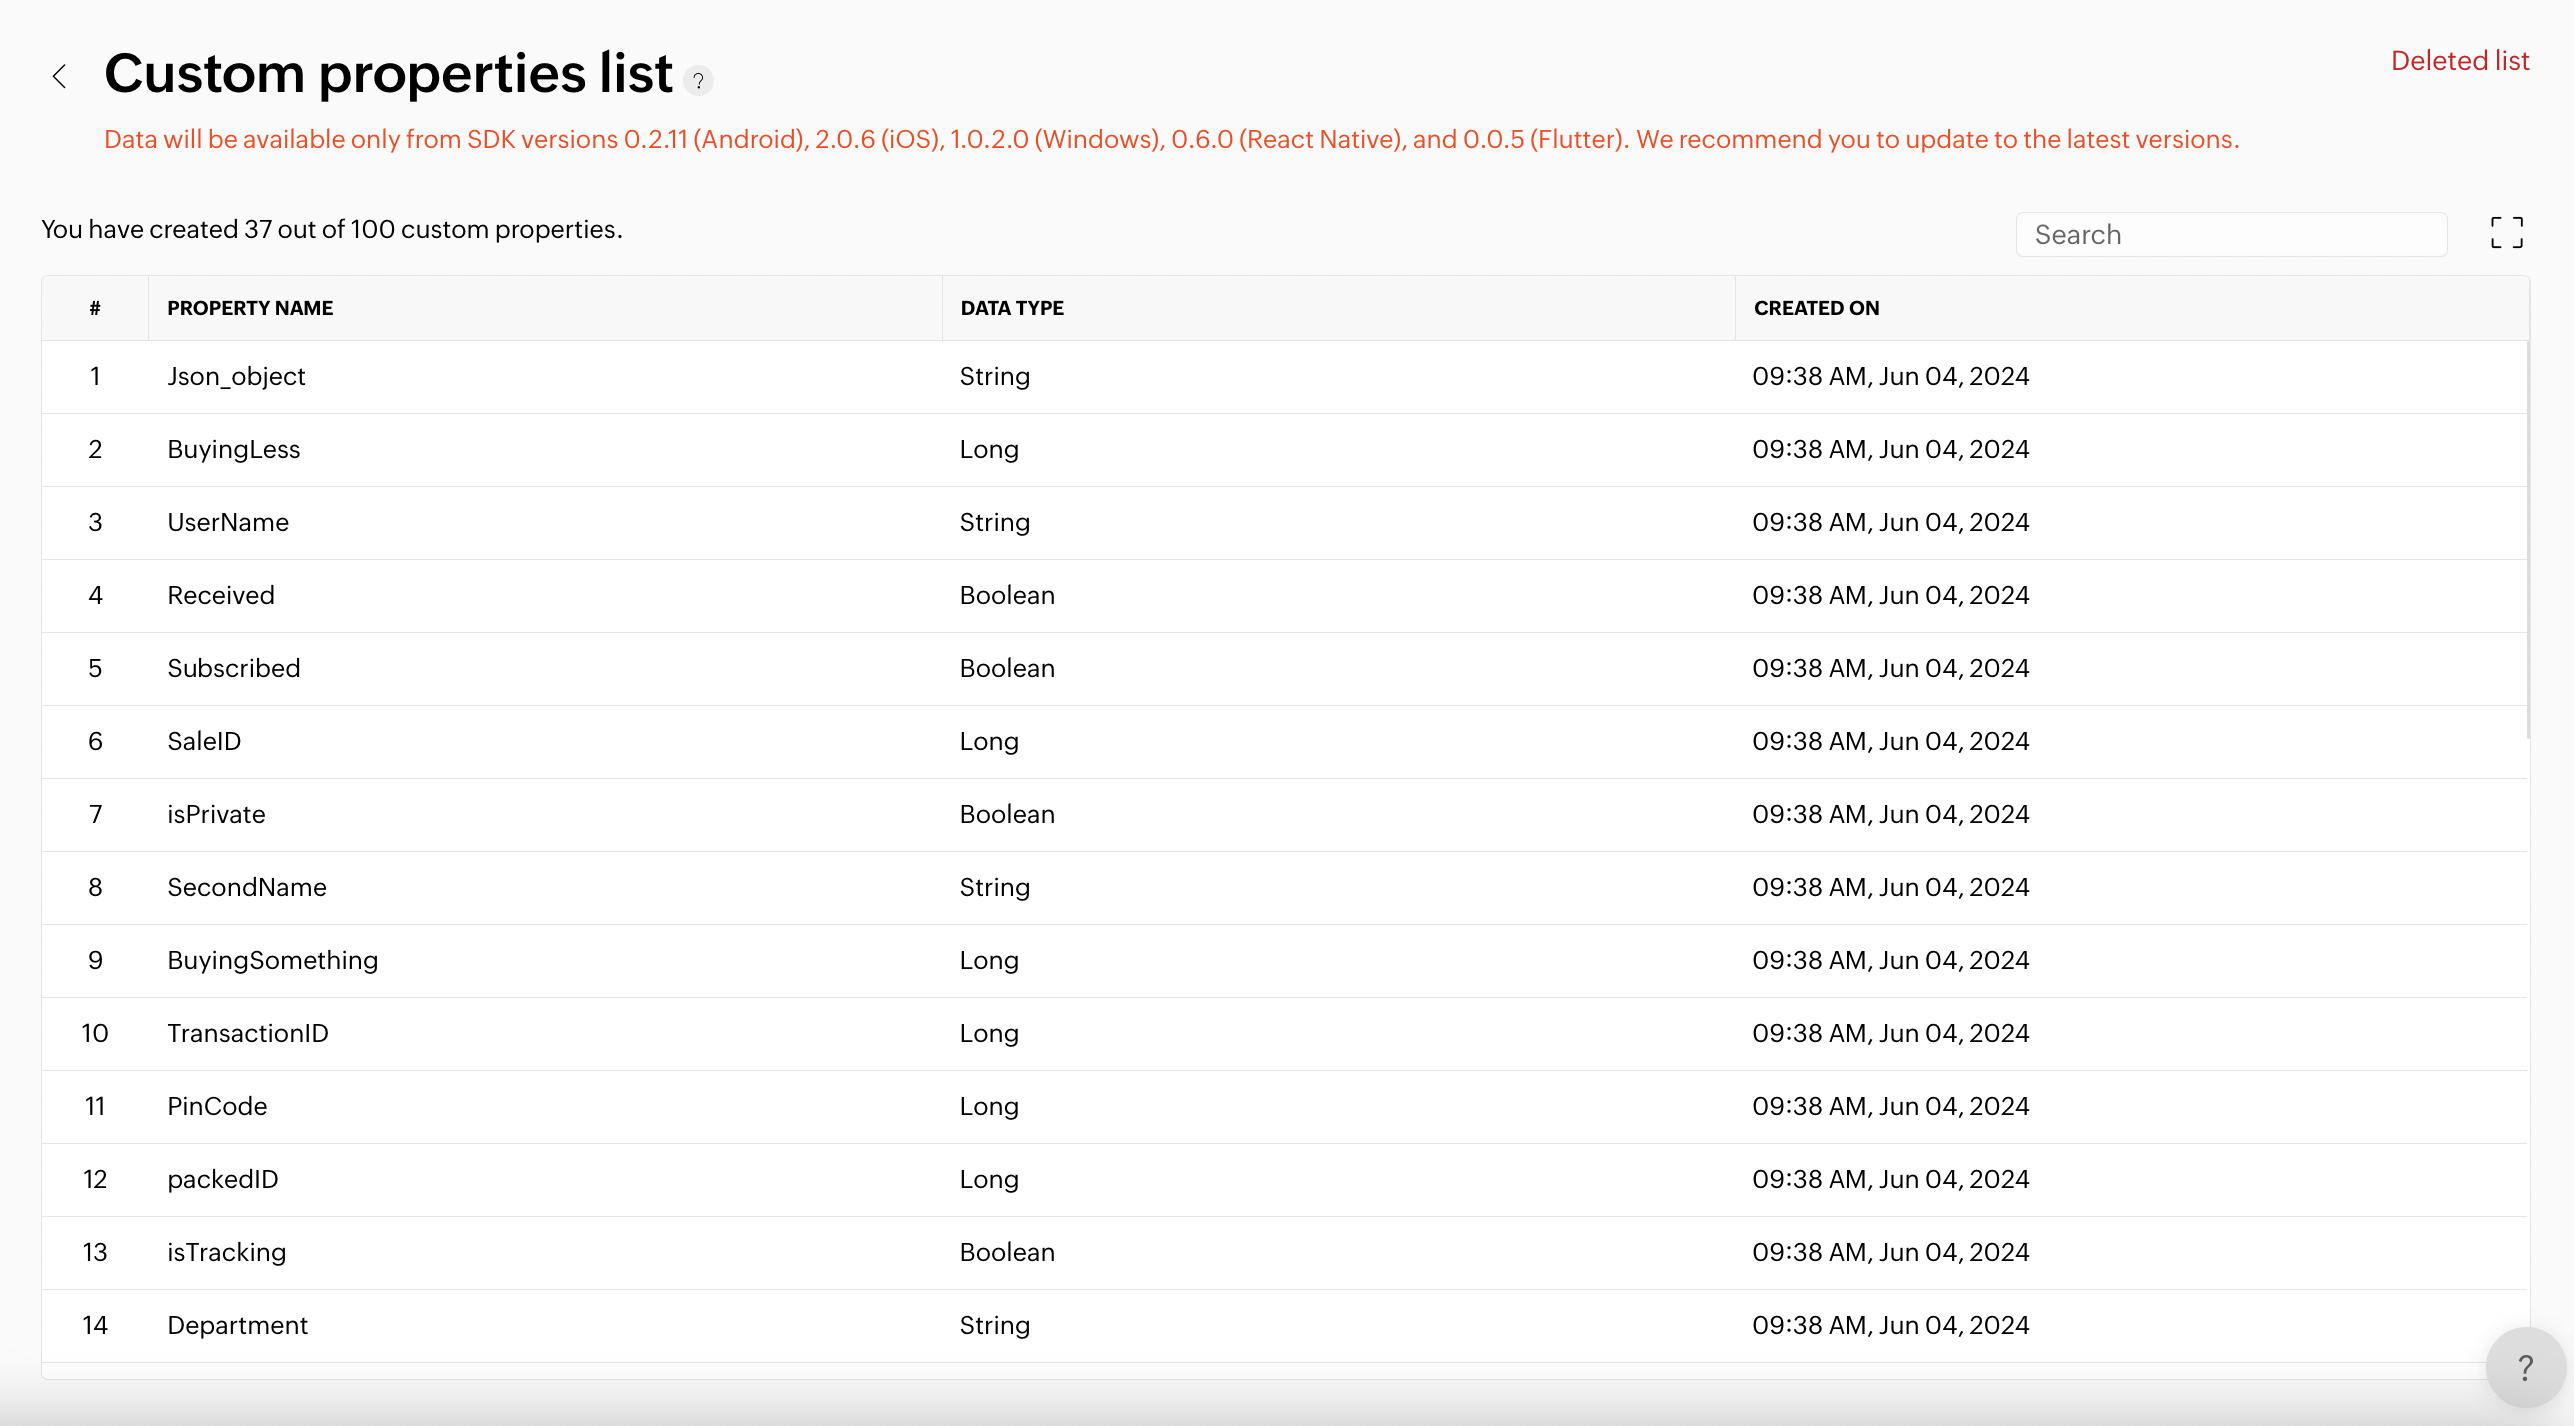Click the table's vertical scrollbar

tap(2527, 540)
